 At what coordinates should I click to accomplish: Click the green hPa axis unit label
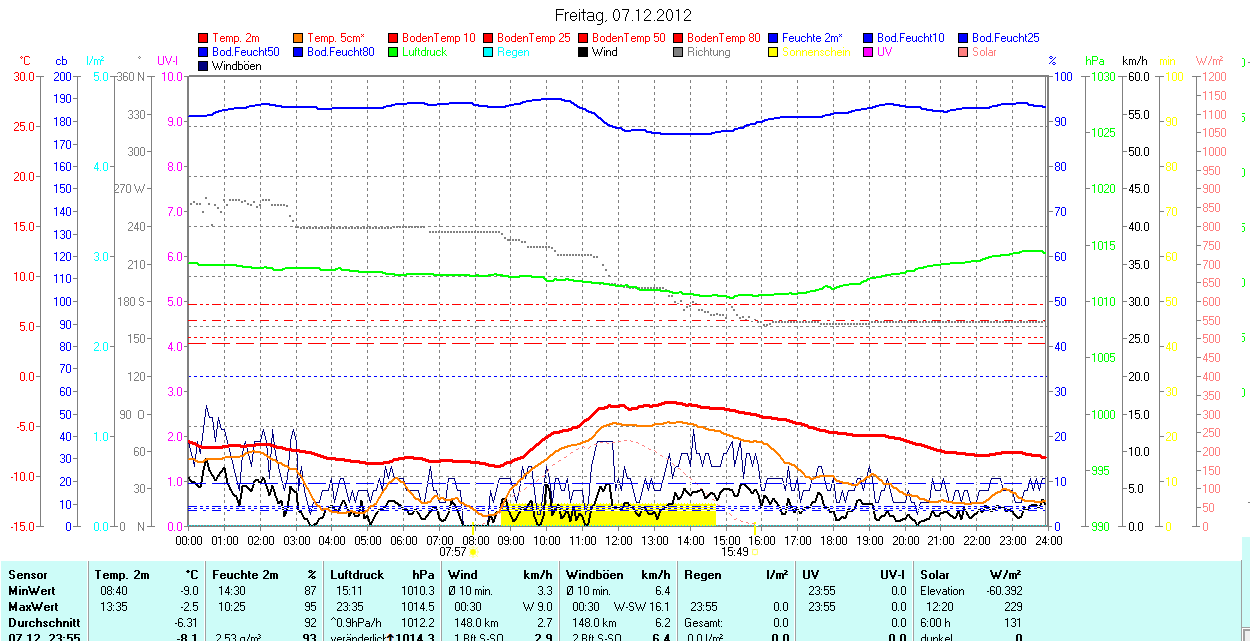tap(1095, 61)
